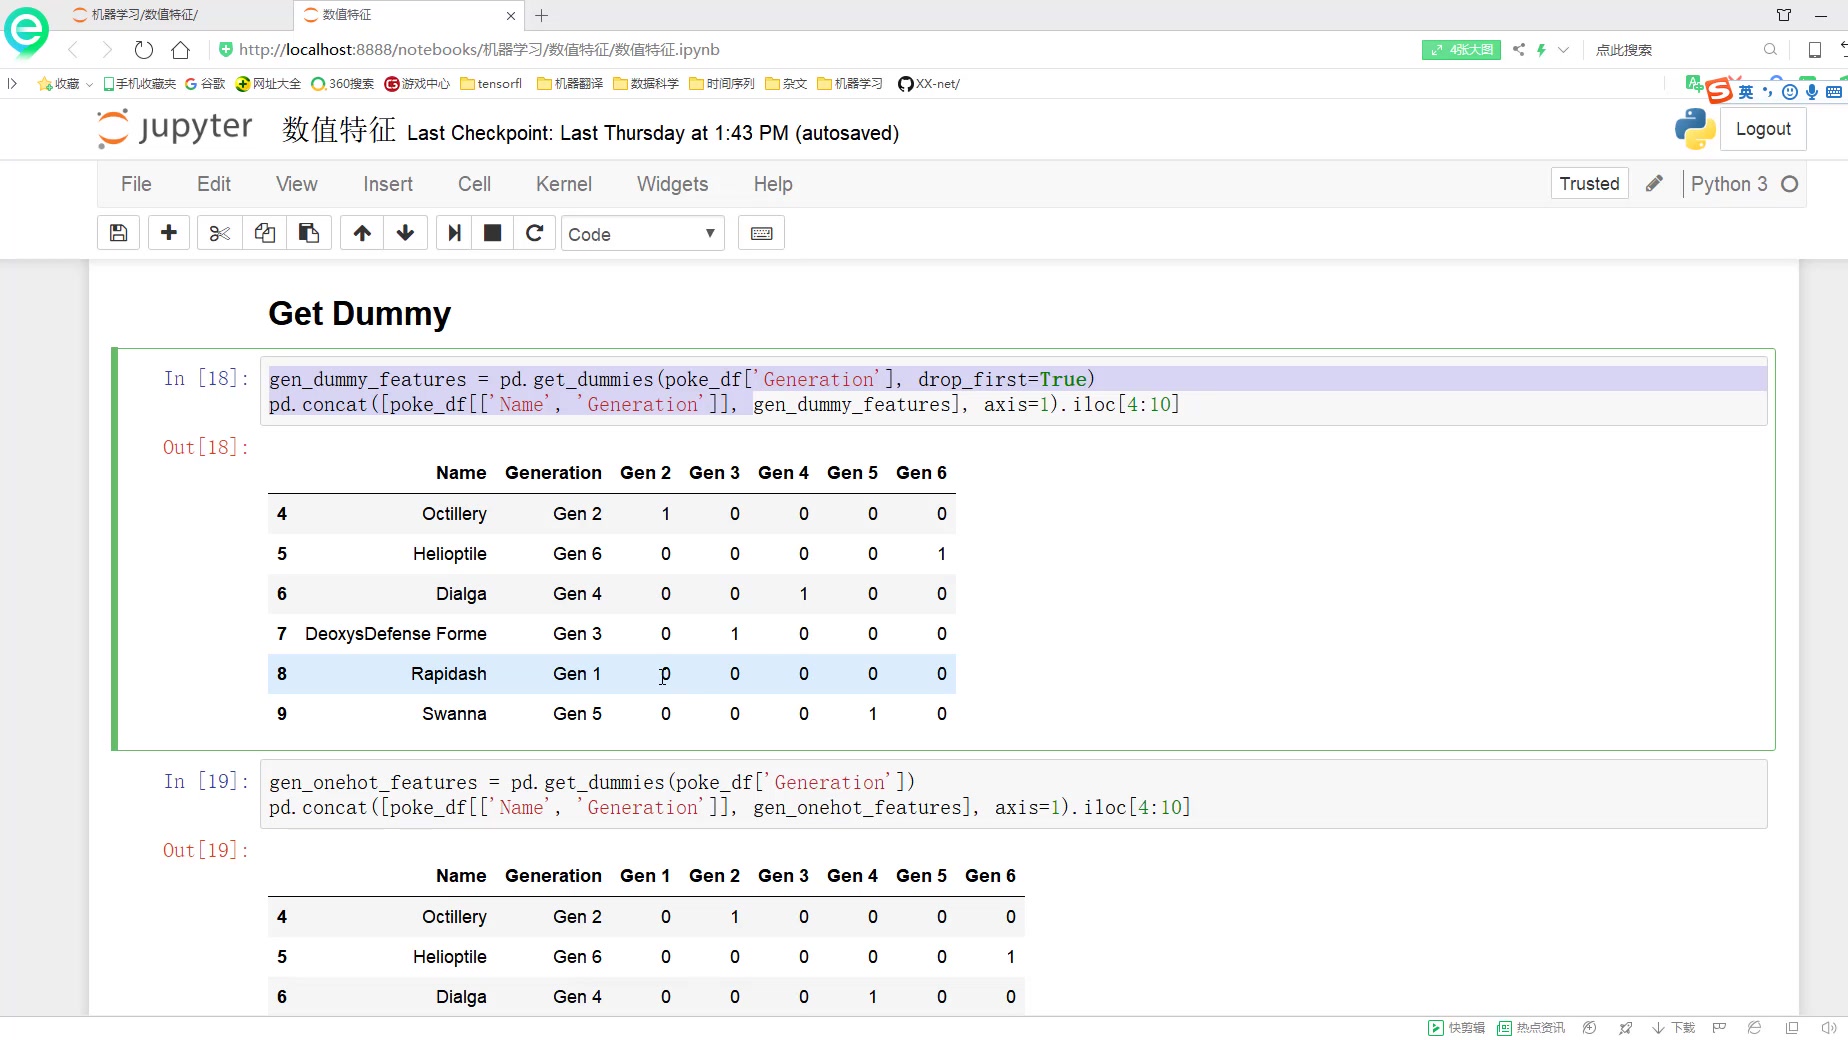
Task: Click the browser address bar URL
Action: pyautogui.click(x=479, y=50)
